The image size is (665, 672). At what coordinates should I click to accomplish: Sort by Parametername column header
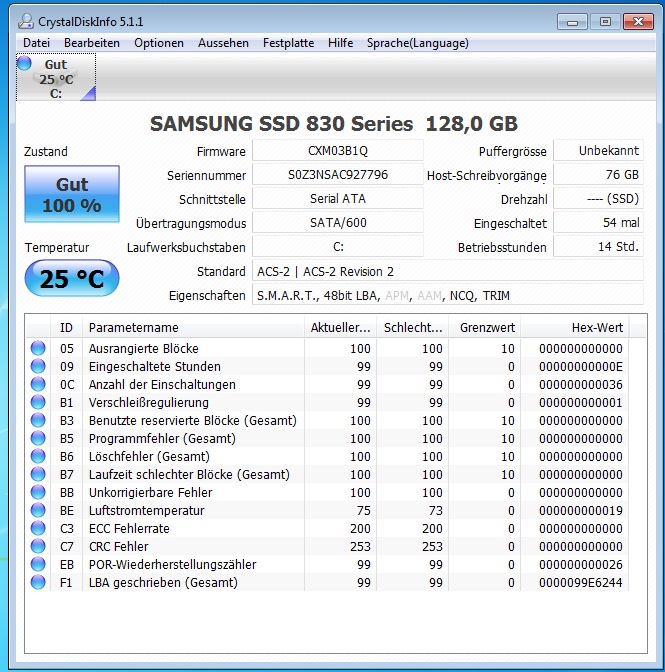pyautogui.click(x=193, y=327)
